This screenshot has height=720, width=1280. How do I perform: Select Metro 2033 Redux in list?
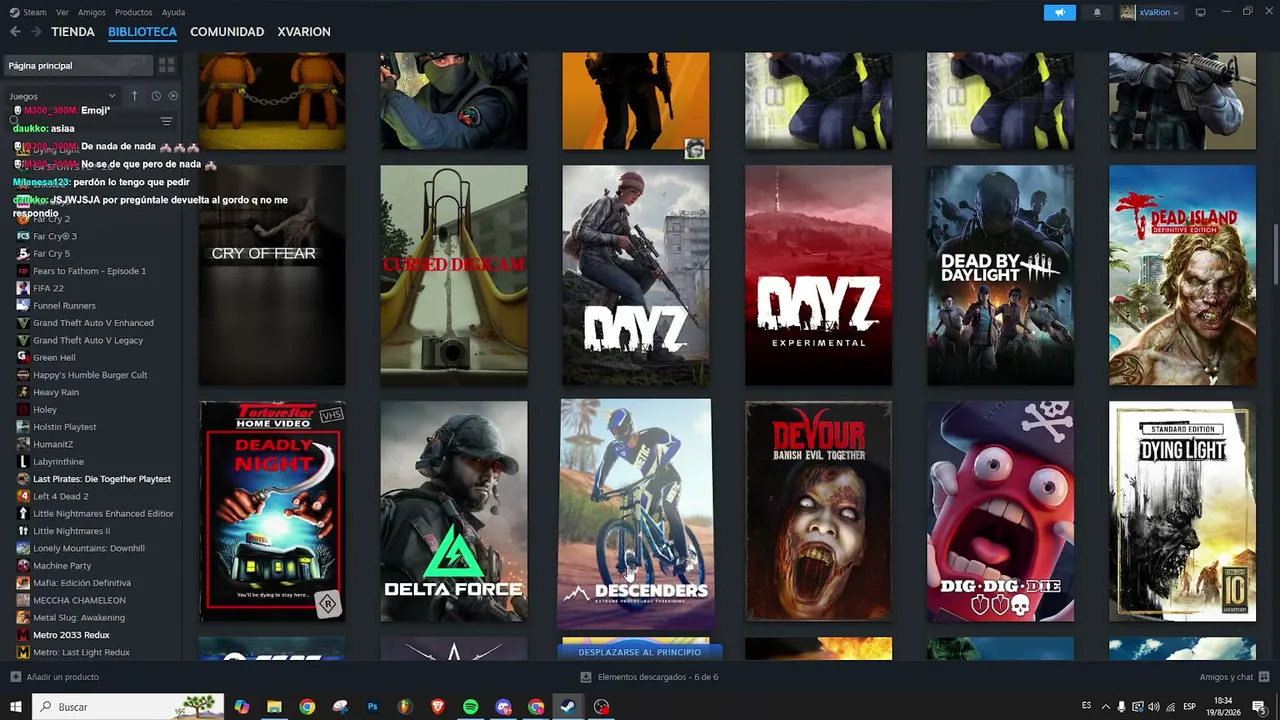71,635
